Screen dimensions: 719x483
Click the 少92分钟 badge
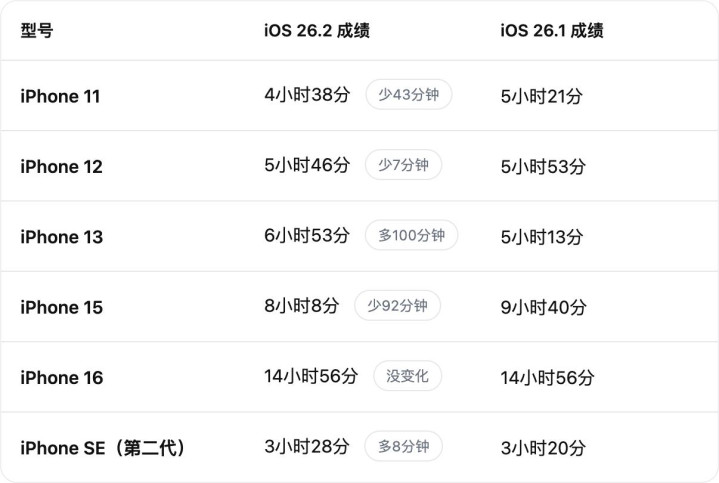pyautogui.click(x=397, y=306)
